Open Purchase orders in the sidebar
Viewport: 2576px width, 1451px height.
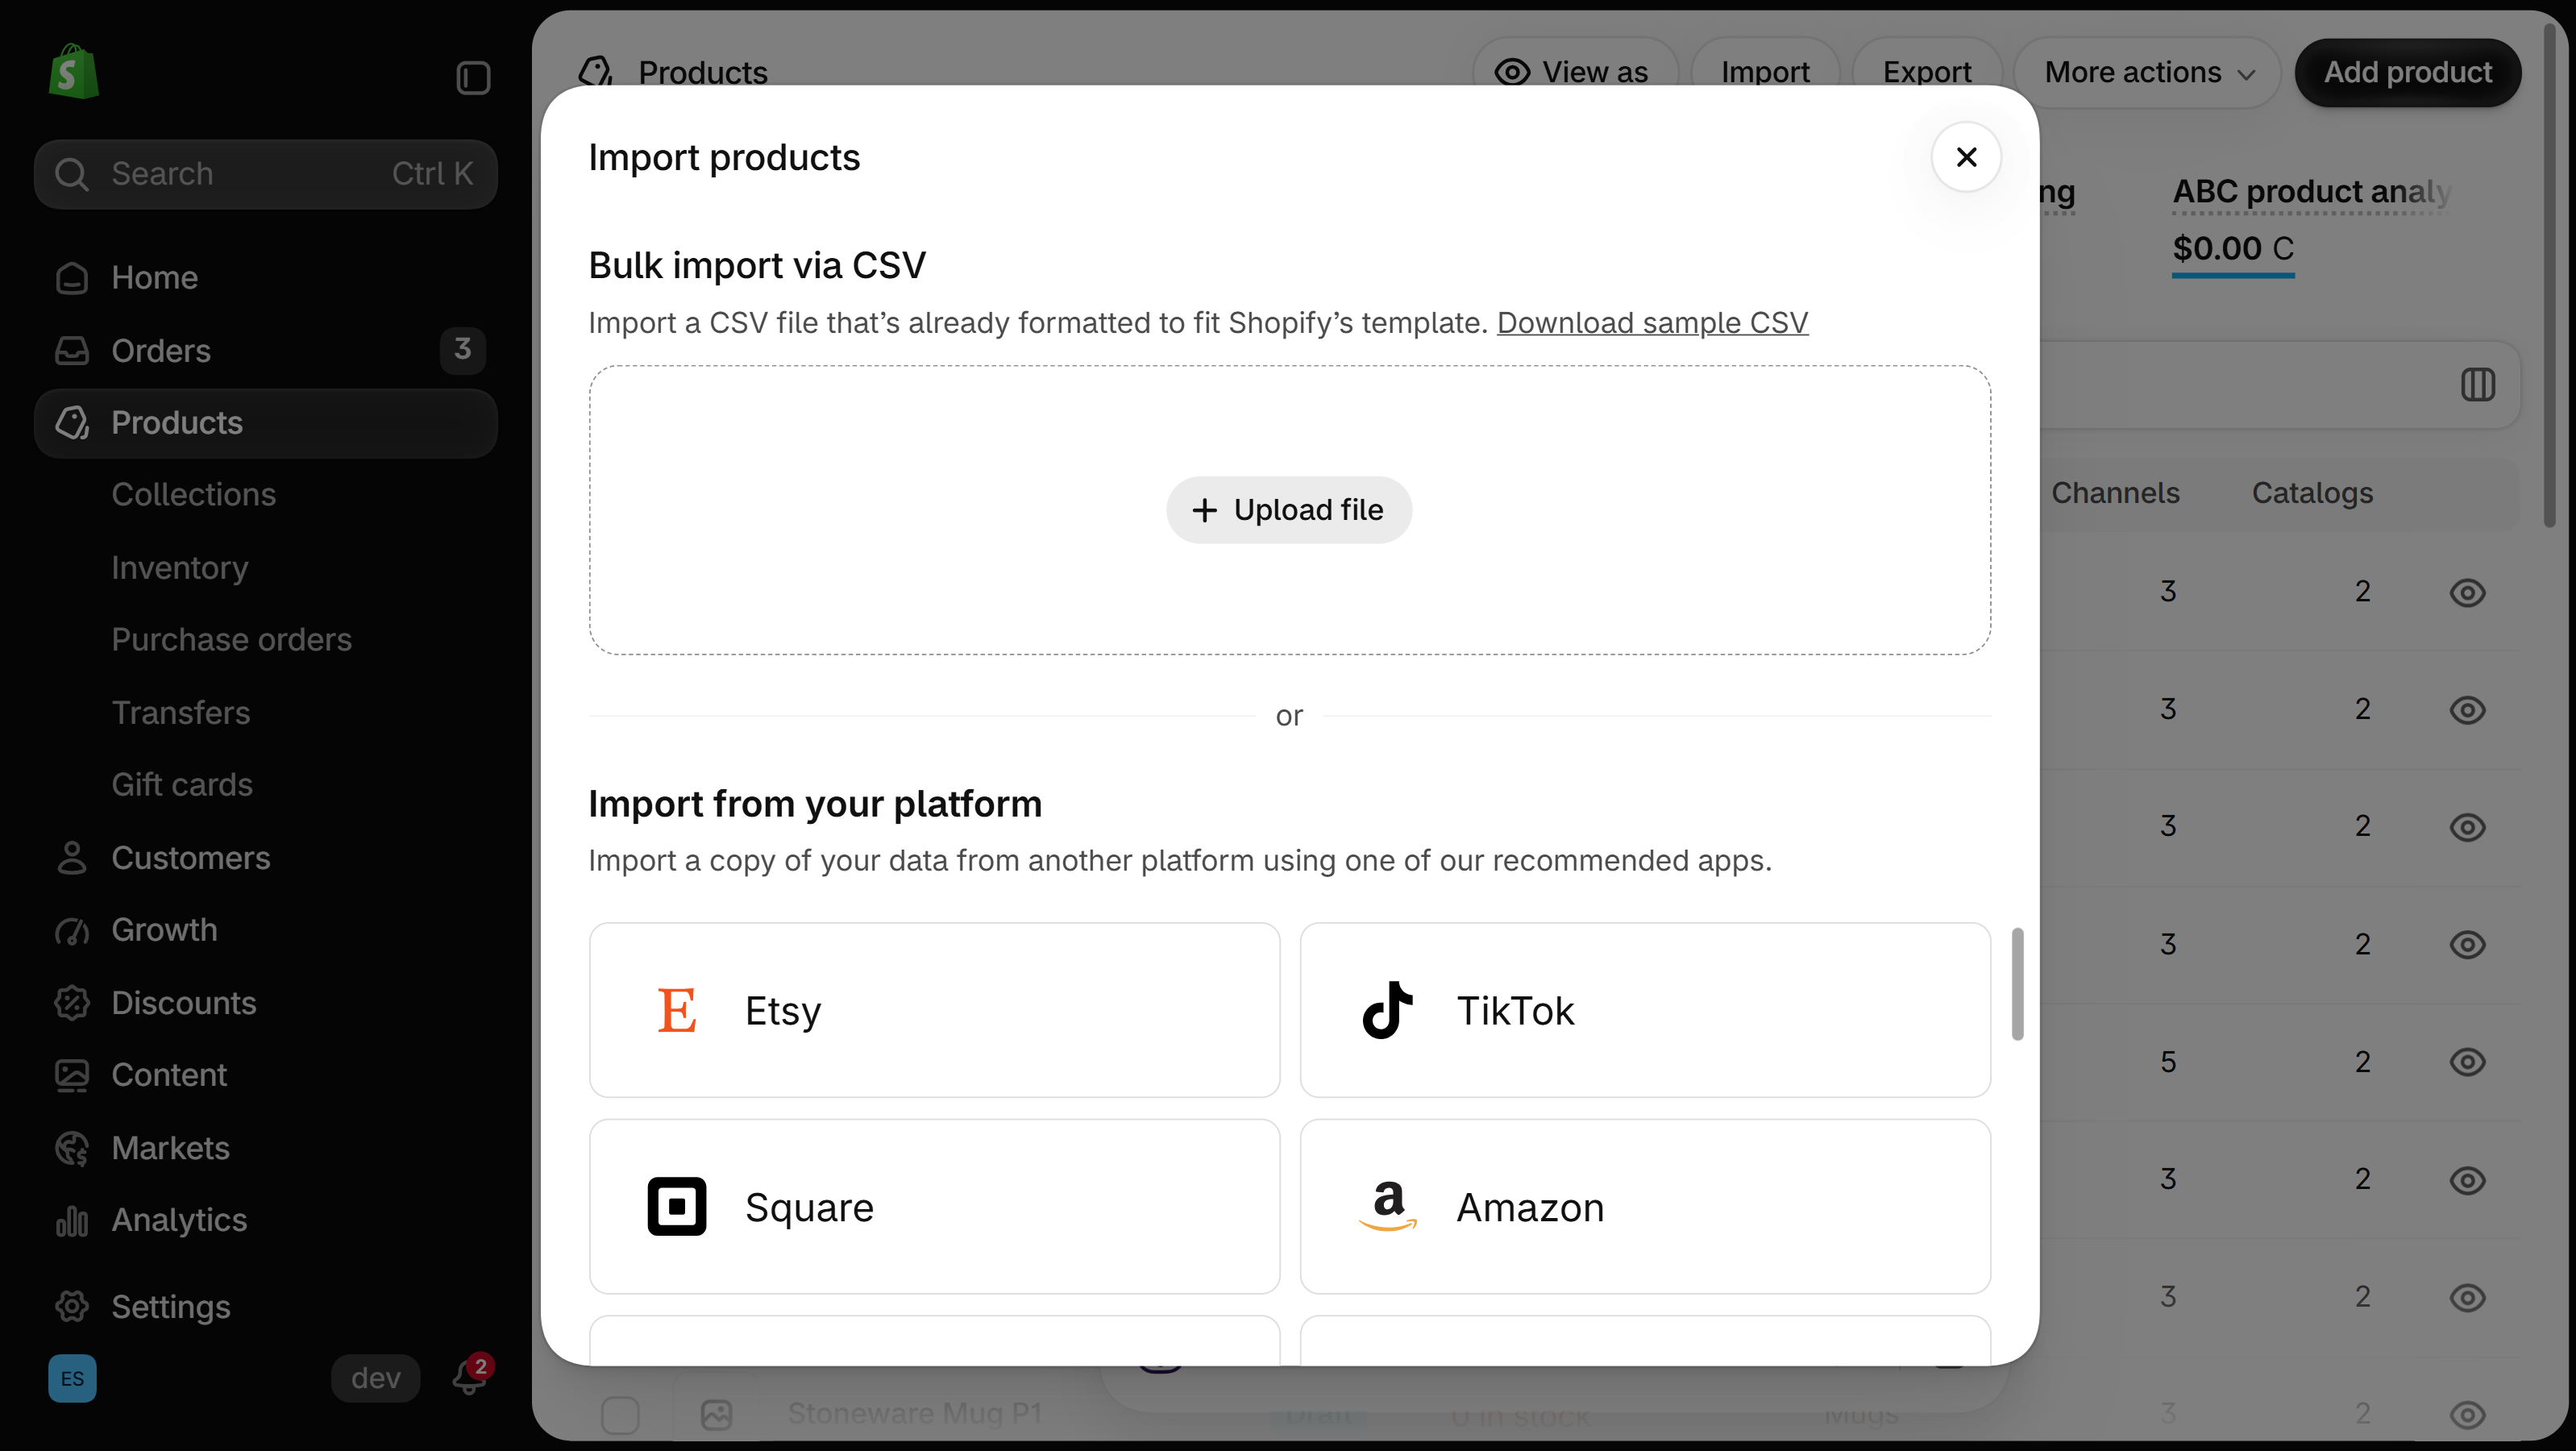pos(232,639)
